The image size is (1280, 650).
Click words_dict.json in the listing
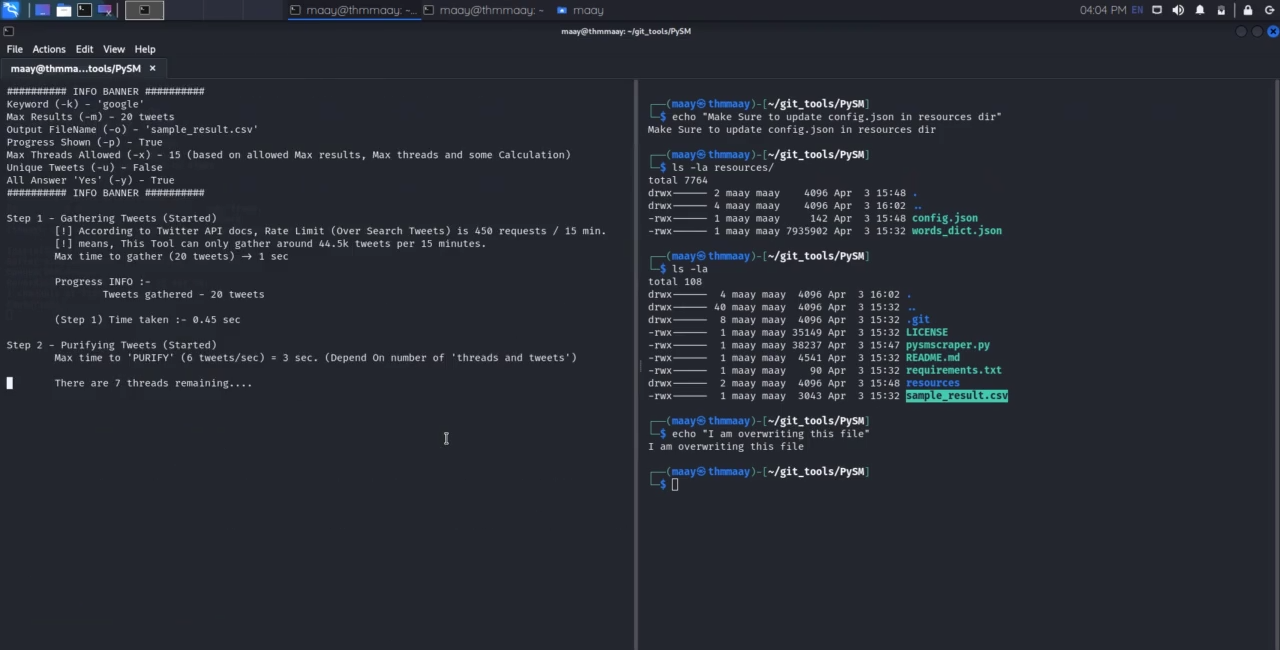pos(957,231)
